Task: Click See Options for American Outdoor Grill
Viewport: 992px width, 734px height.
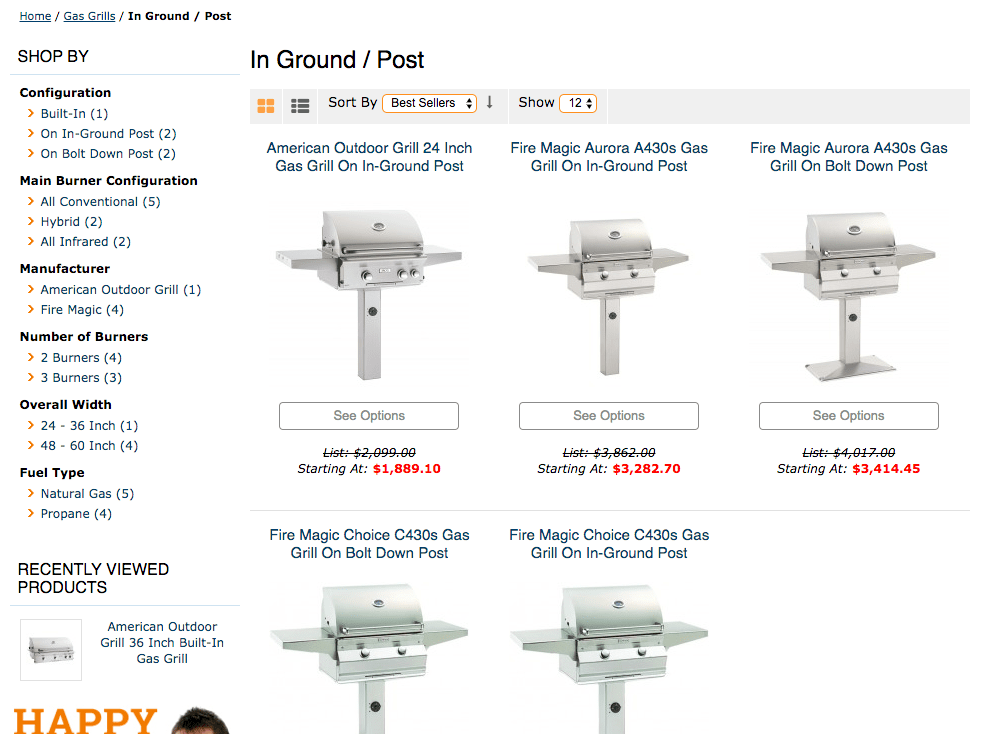Action: pyautogui.click(x=368, y=416)
